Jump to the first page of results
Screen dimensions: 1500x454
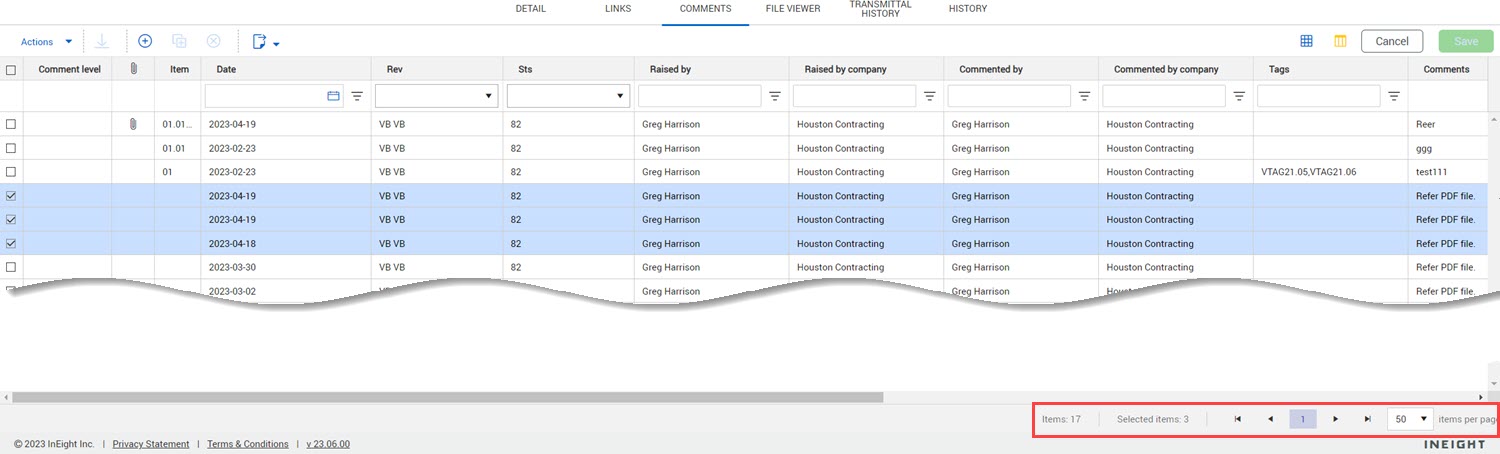tap(1237, 419)
